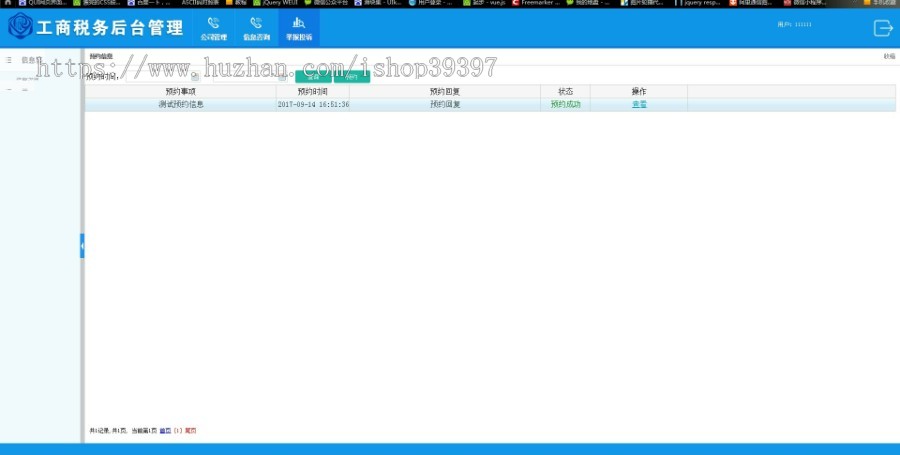Click the first green query button
This screenshot has width=900, height=455.
pyautogui.click(x=313, y=76)
